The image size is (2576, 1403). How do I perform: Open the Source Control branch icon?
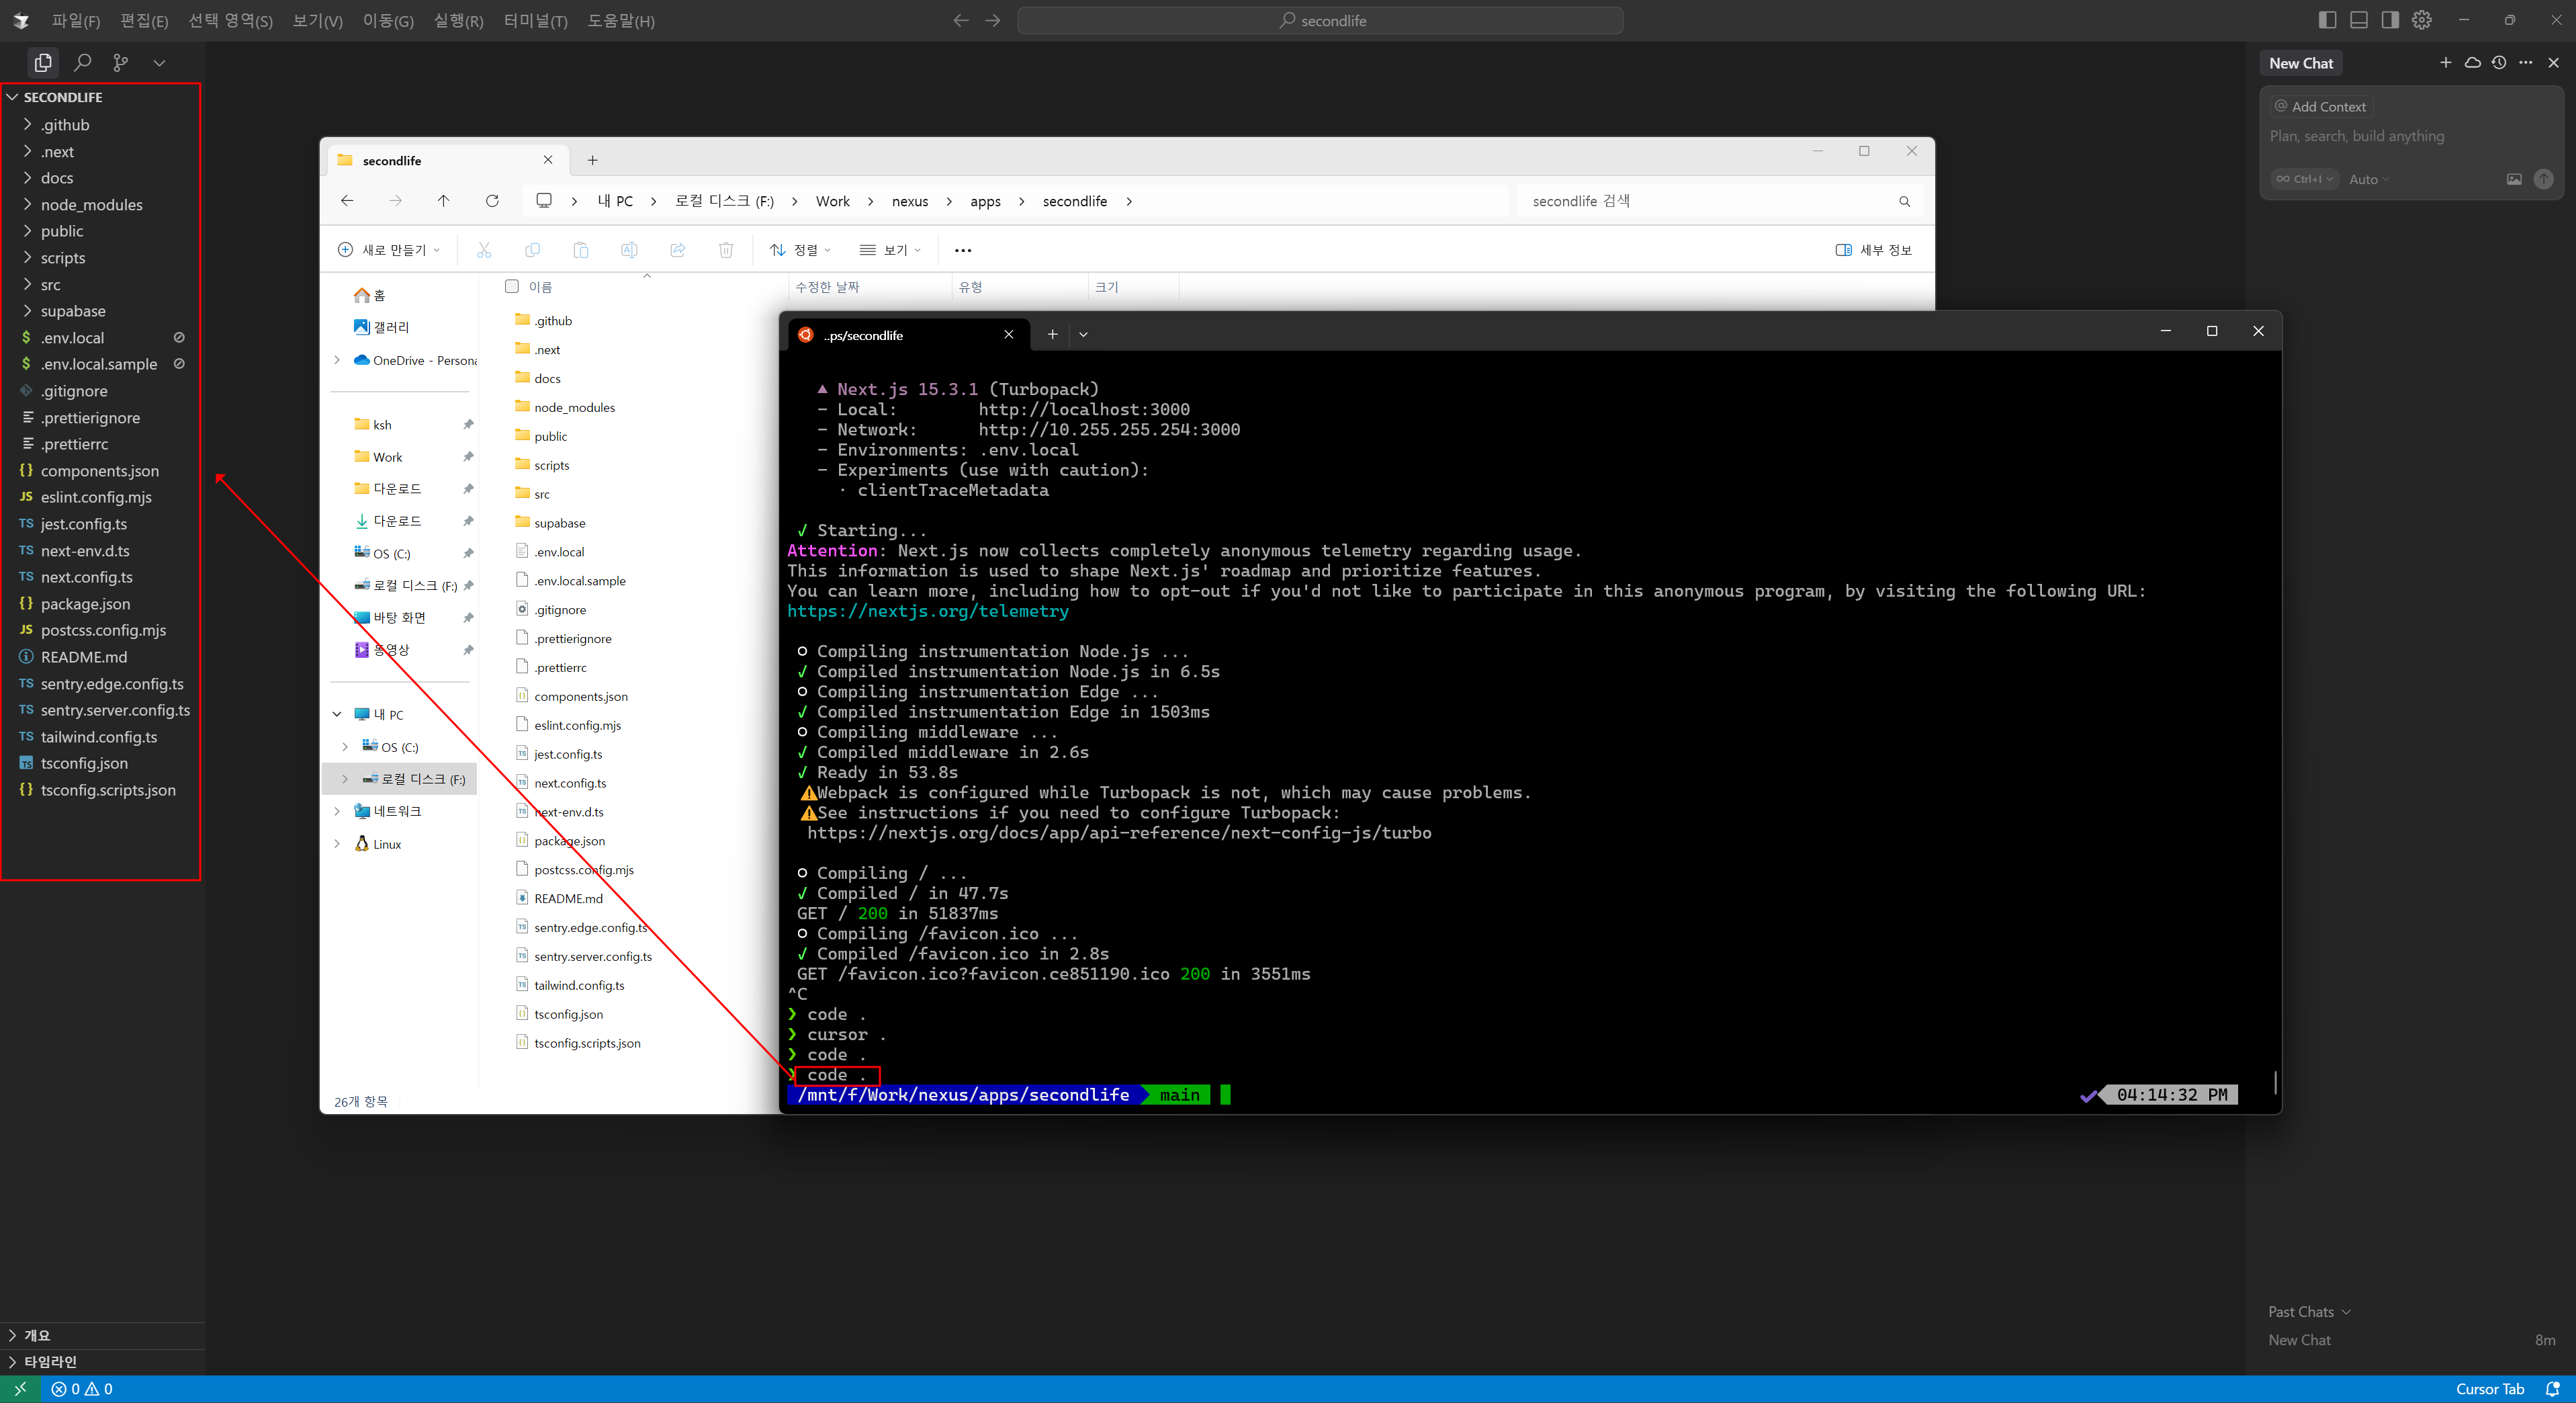point(121,62)
